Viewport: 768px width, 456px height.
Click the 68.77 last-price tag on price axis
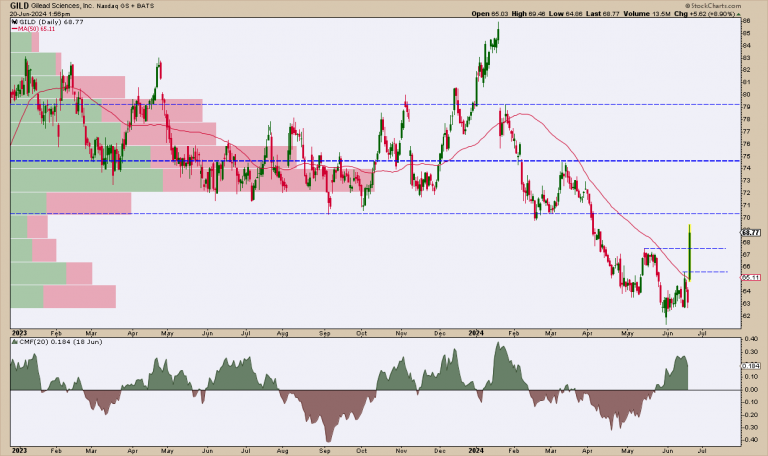[750, 233]
